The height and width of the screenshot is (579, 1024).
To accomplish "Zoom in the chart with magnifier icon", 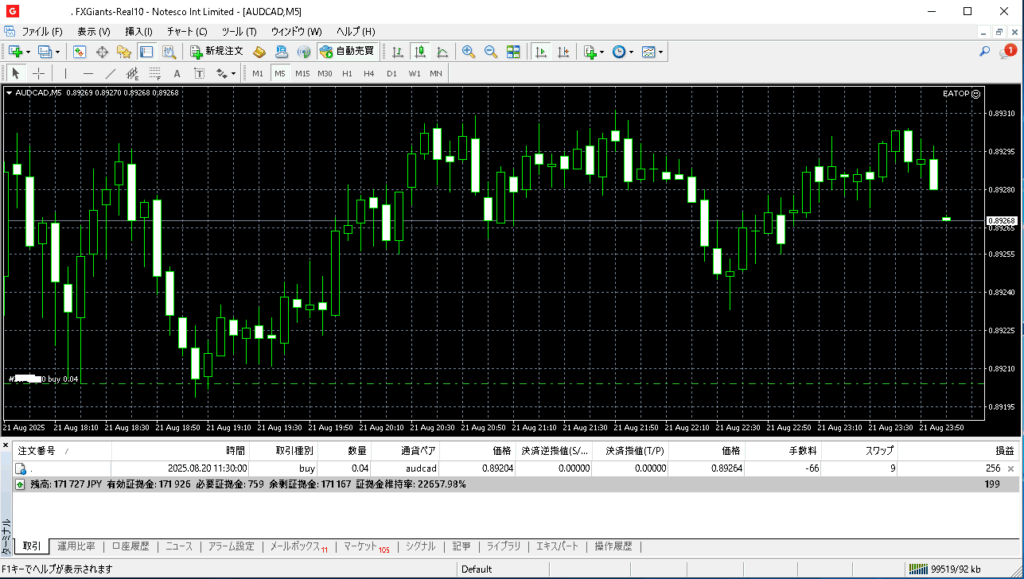I will 468,51.
